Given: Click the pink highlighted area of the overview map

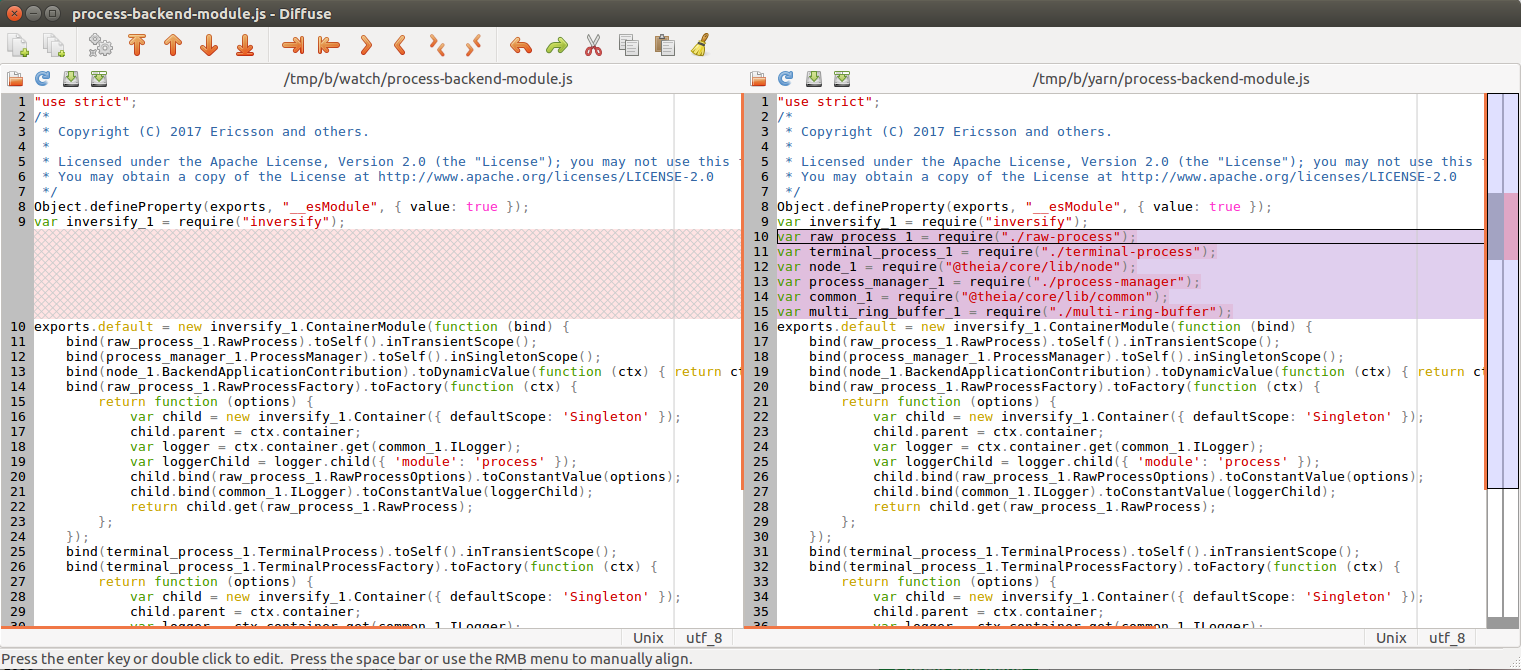Looking at the screenshot, I should point(1510,226).
